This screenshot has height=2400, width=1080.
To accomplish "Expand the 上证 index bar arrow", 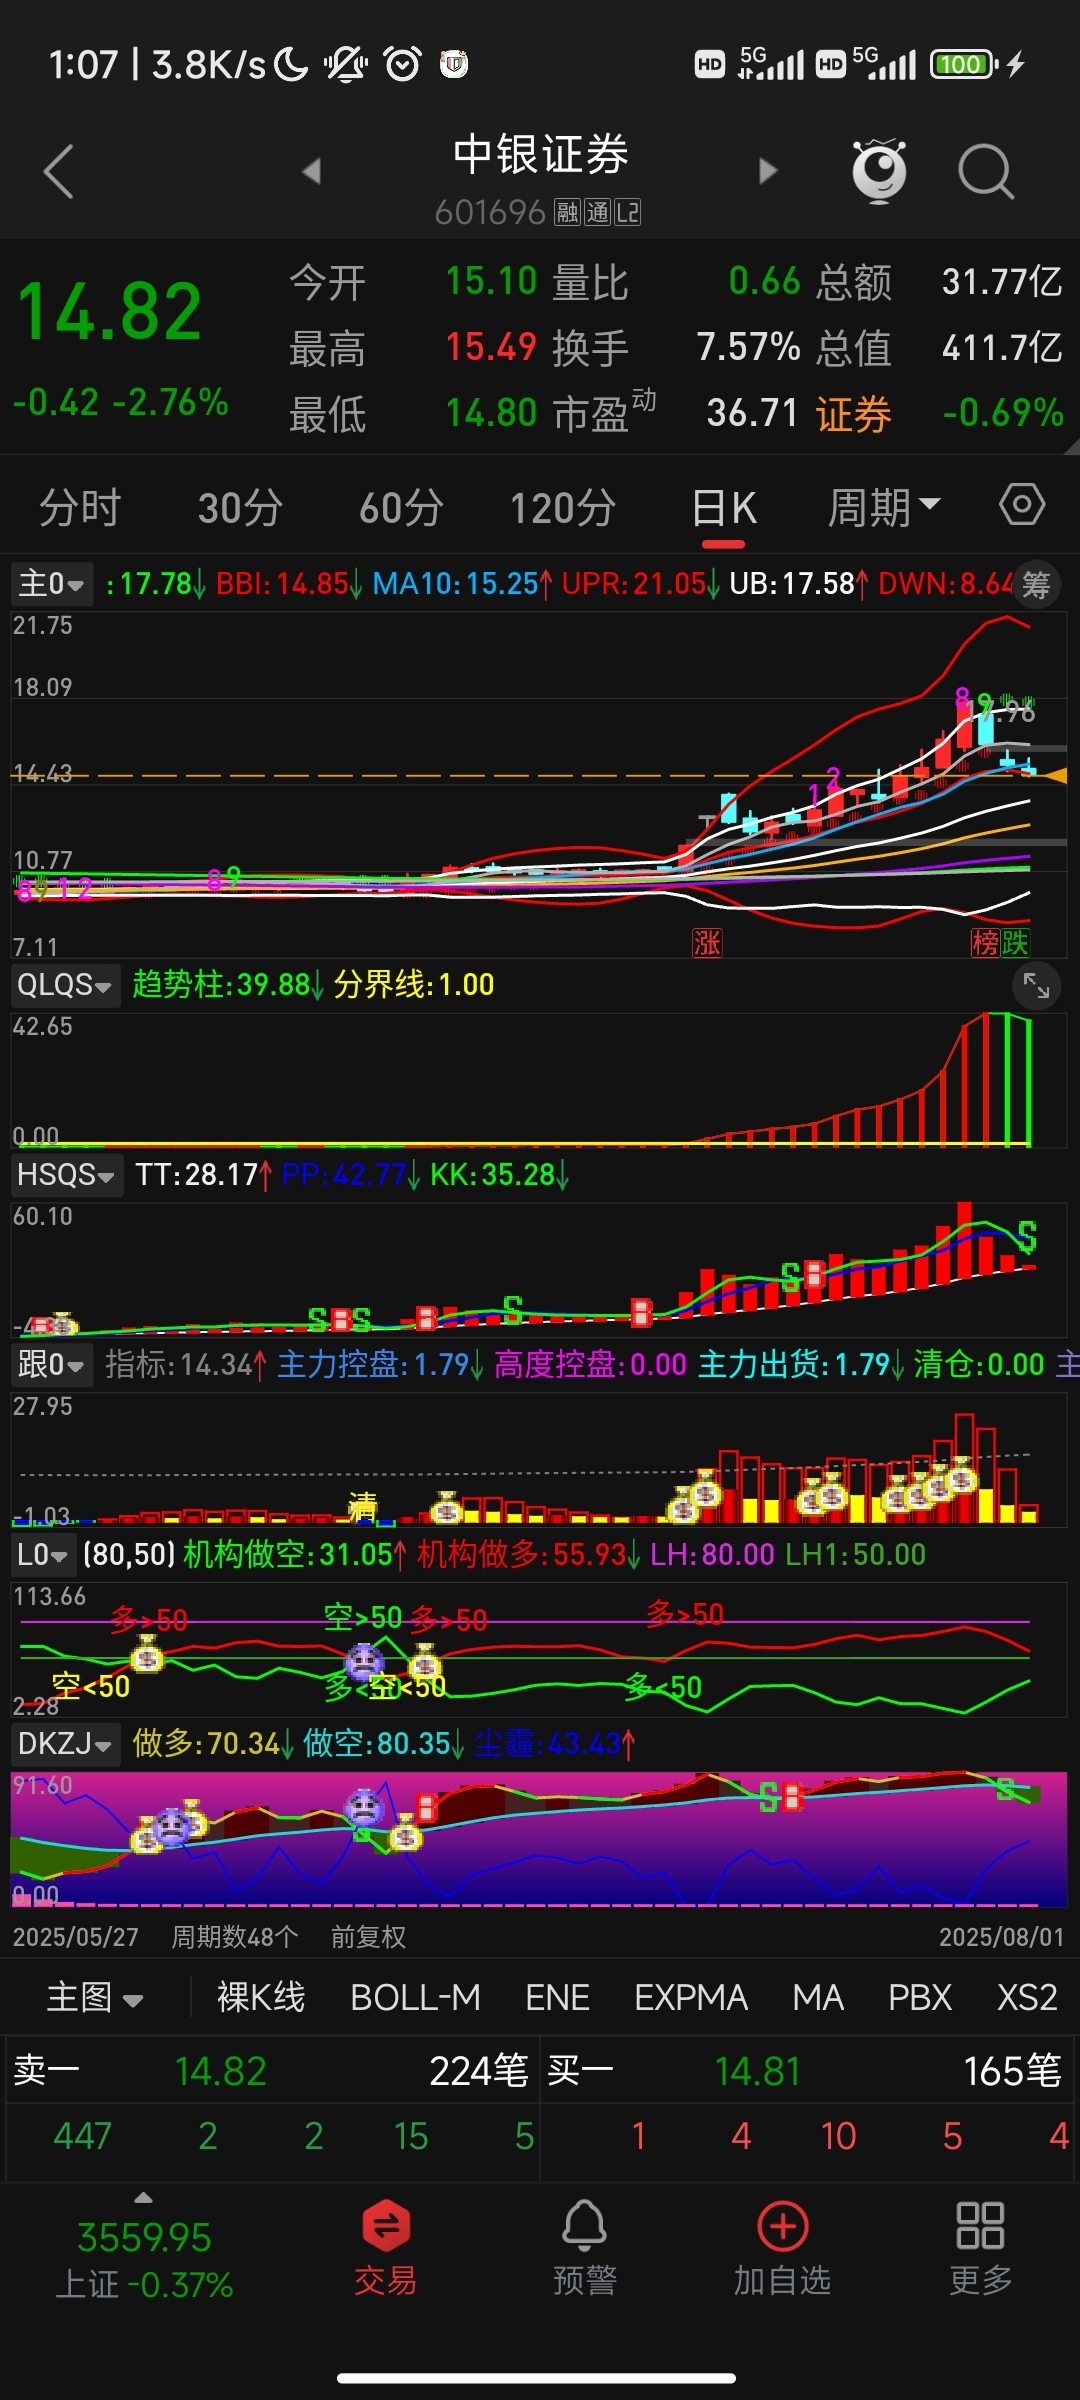I will coord(144,2198).
